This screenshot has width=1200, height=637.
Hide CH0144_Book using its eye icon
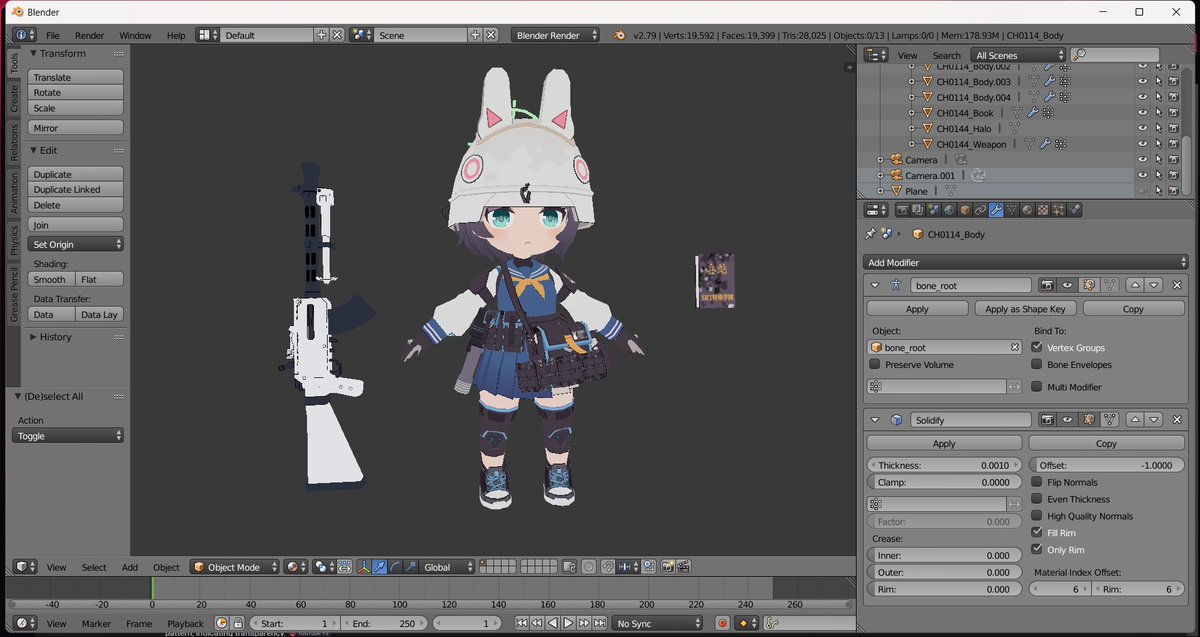pos(1143,113)
